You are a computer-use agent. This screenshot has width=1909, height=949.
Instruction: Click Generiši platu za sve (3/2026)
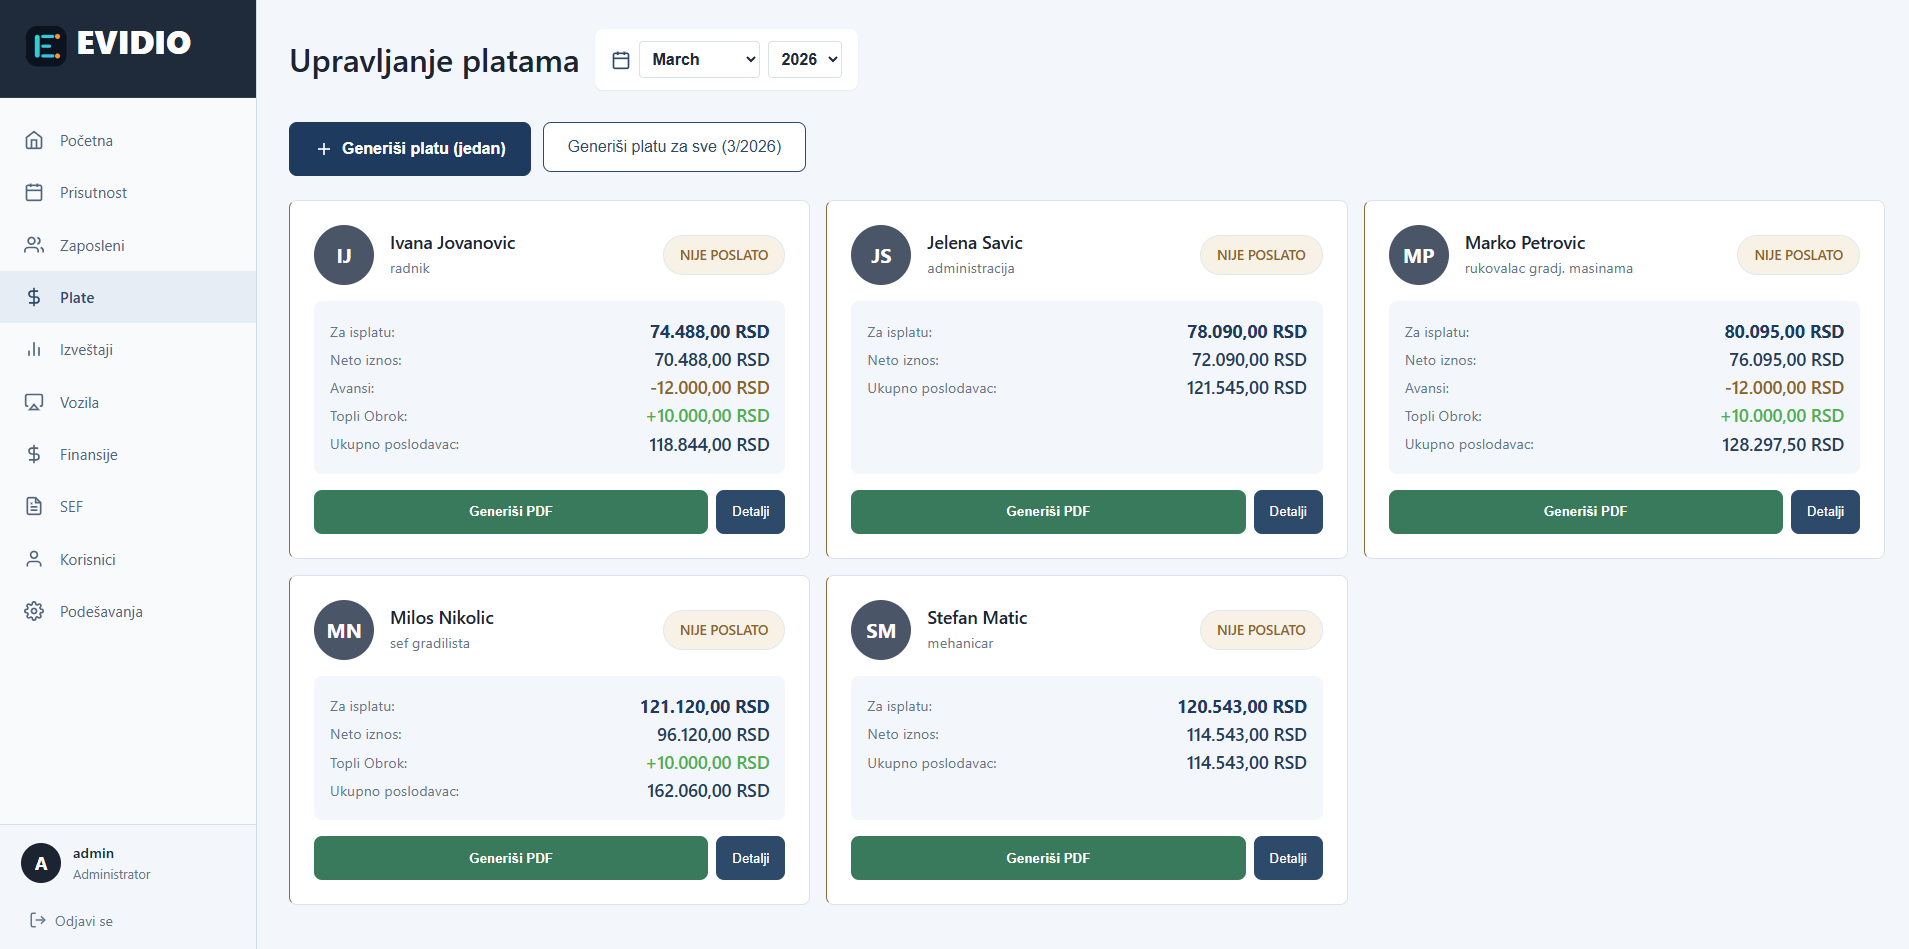[x=674, y=147]
